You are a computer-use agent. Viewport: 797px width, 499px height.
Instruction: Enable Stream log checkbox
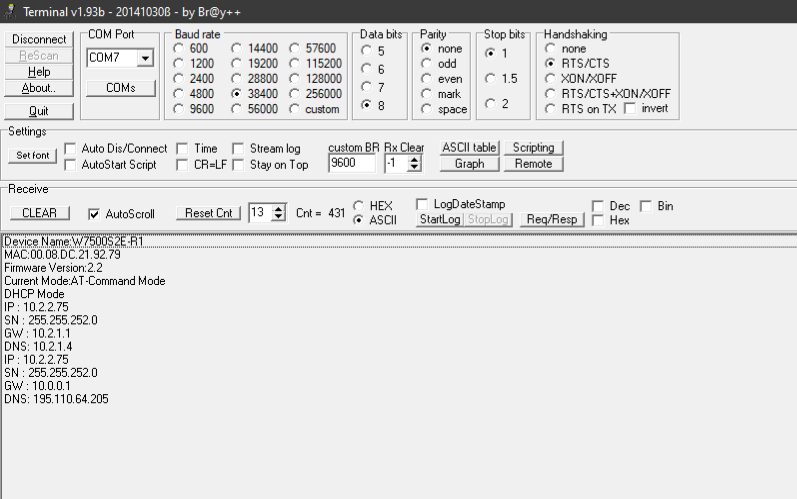238,148
